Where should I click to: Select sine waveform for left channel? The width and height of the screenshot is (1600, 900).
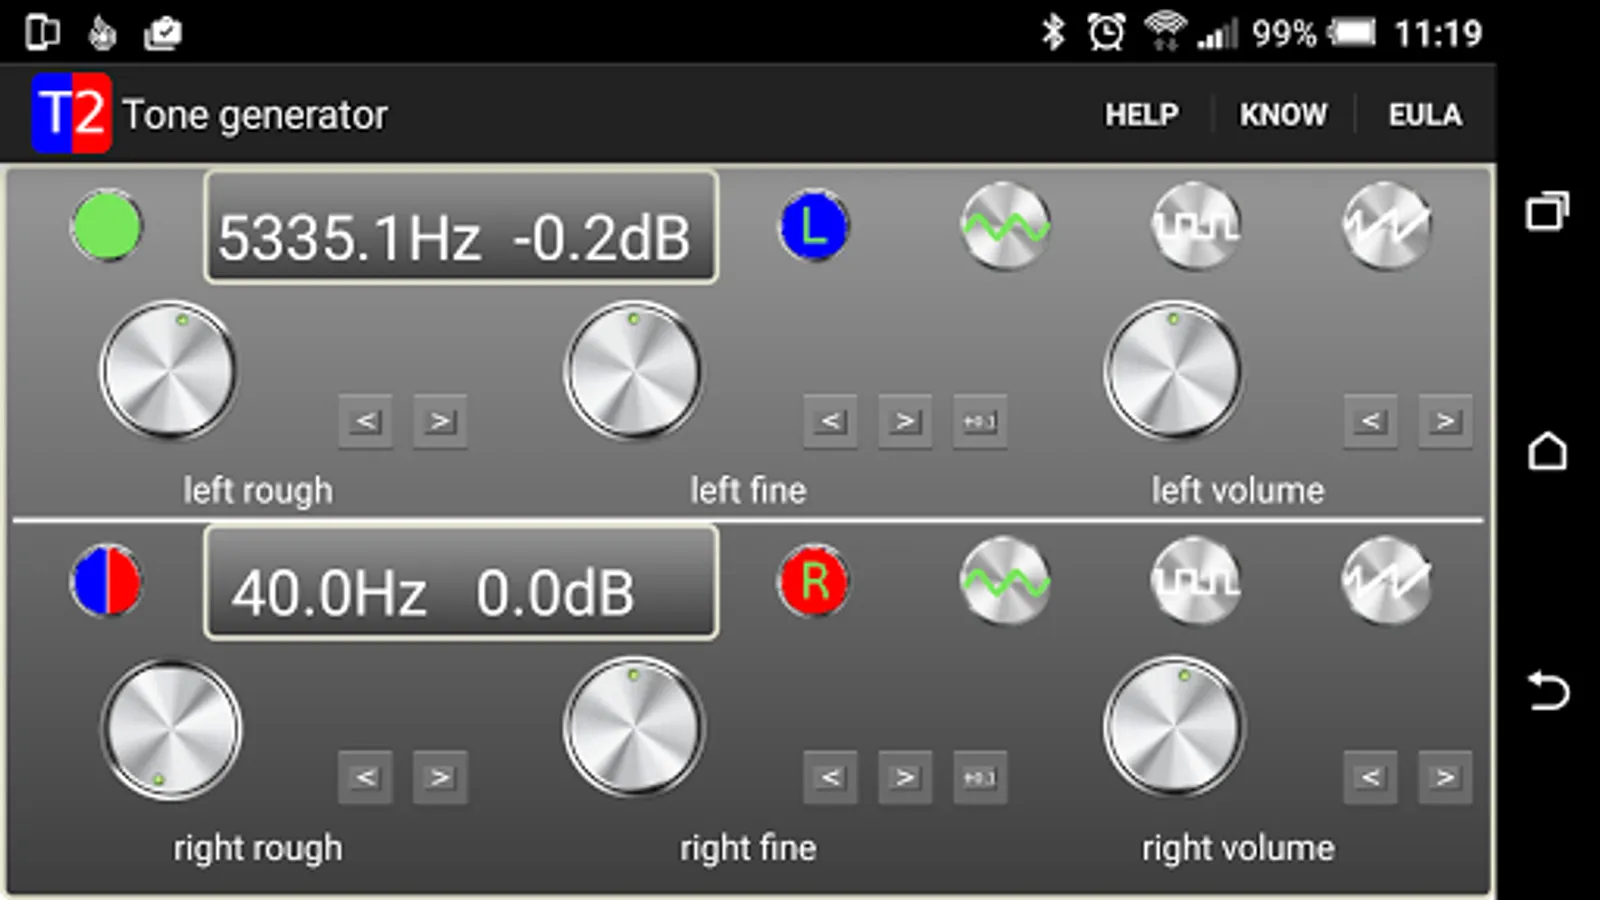(1005, 227)
